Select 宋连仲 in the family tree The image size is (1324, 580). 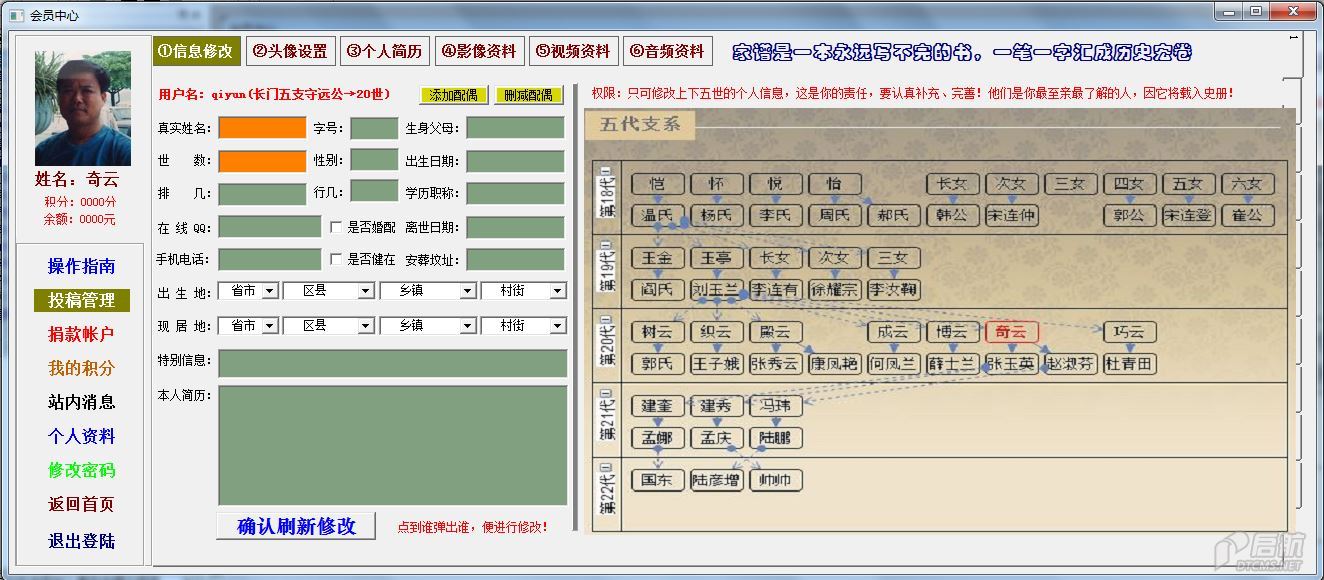1012,215
